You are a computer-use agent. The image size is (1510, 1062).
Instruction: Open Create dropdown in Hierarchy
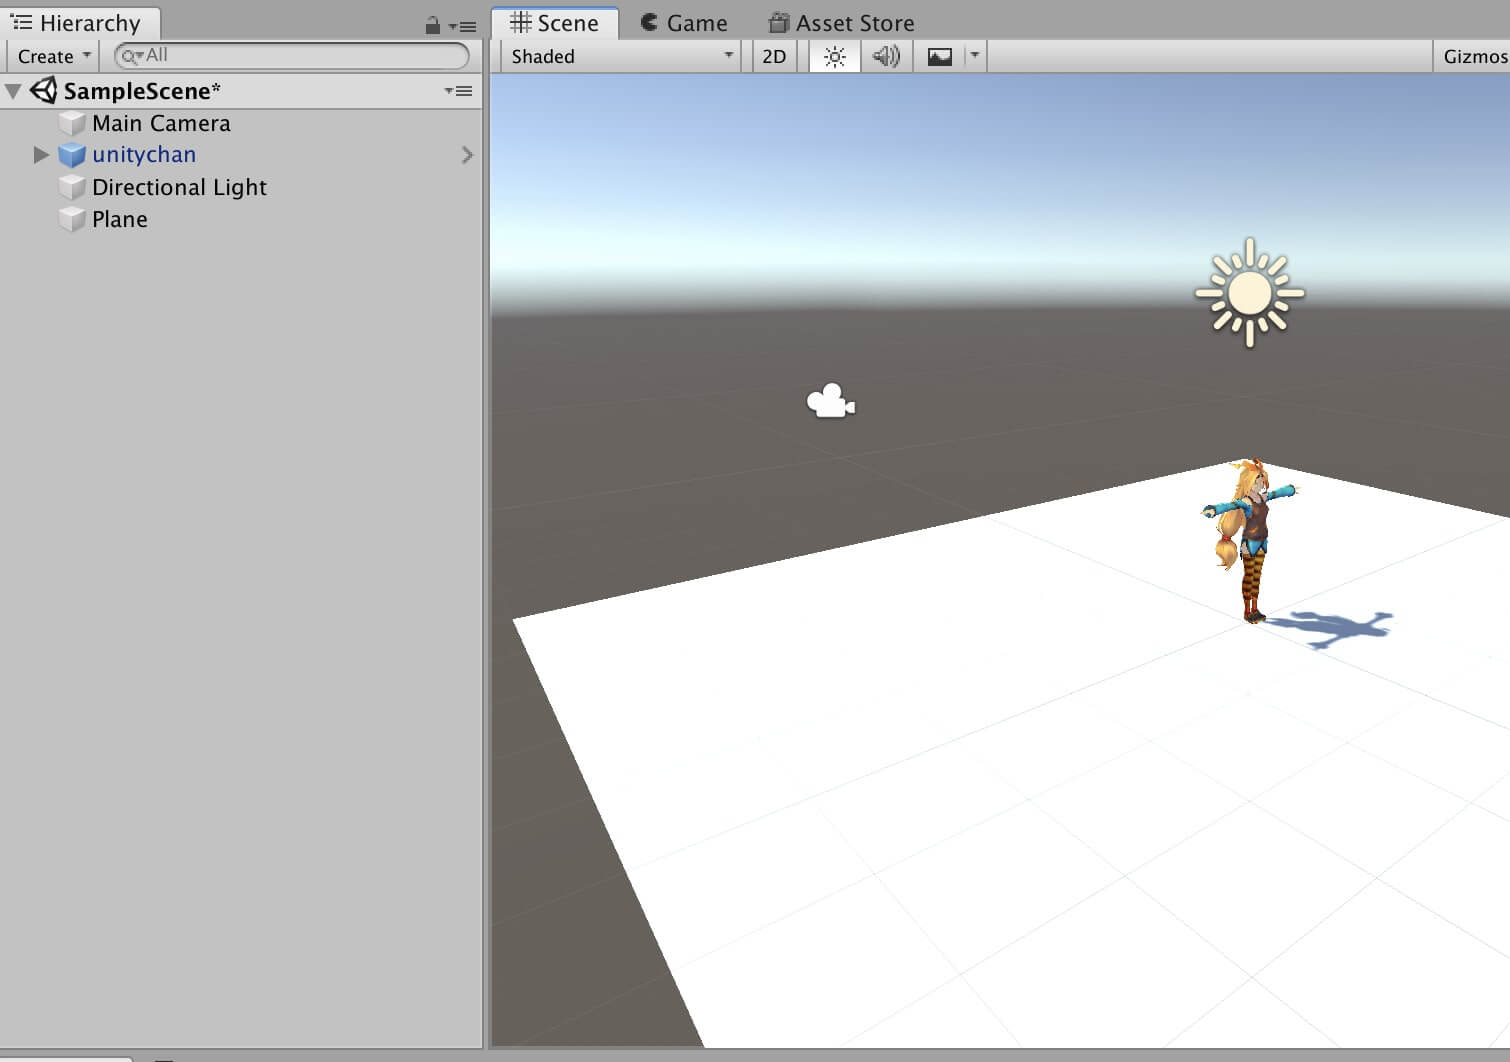point(53,57)
